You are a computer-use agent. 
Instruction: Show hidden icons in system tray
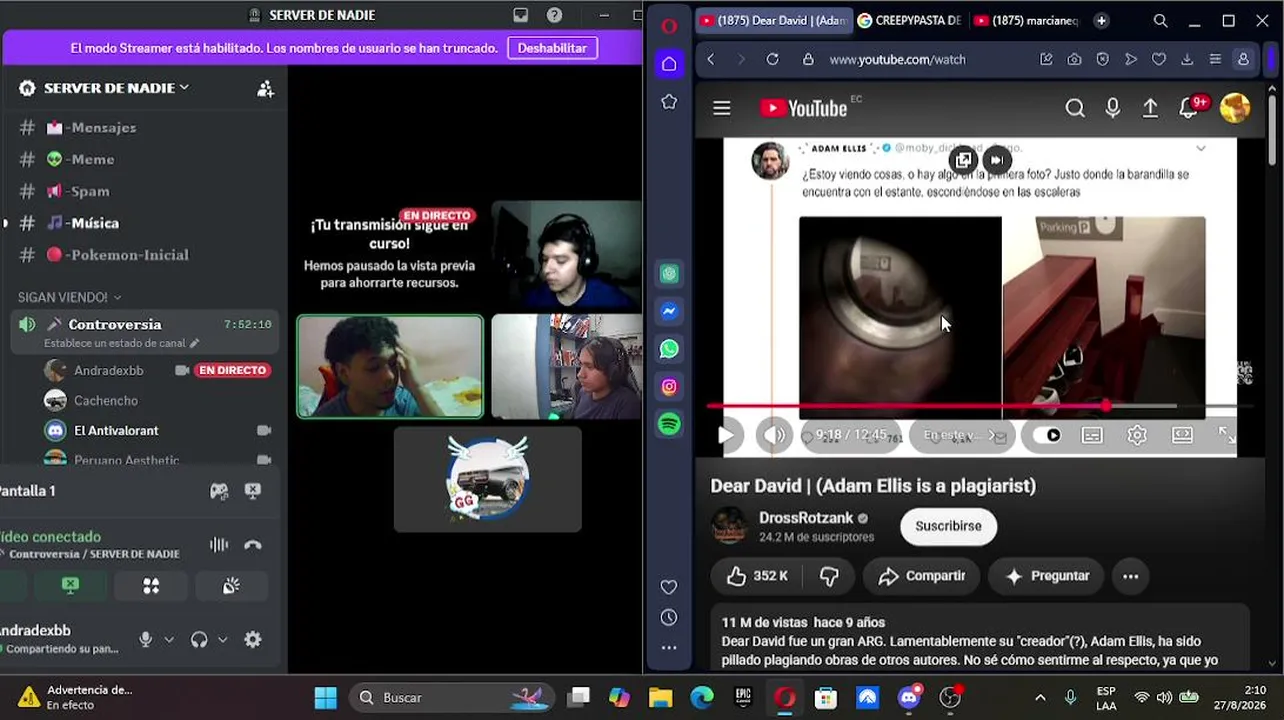1040,698
